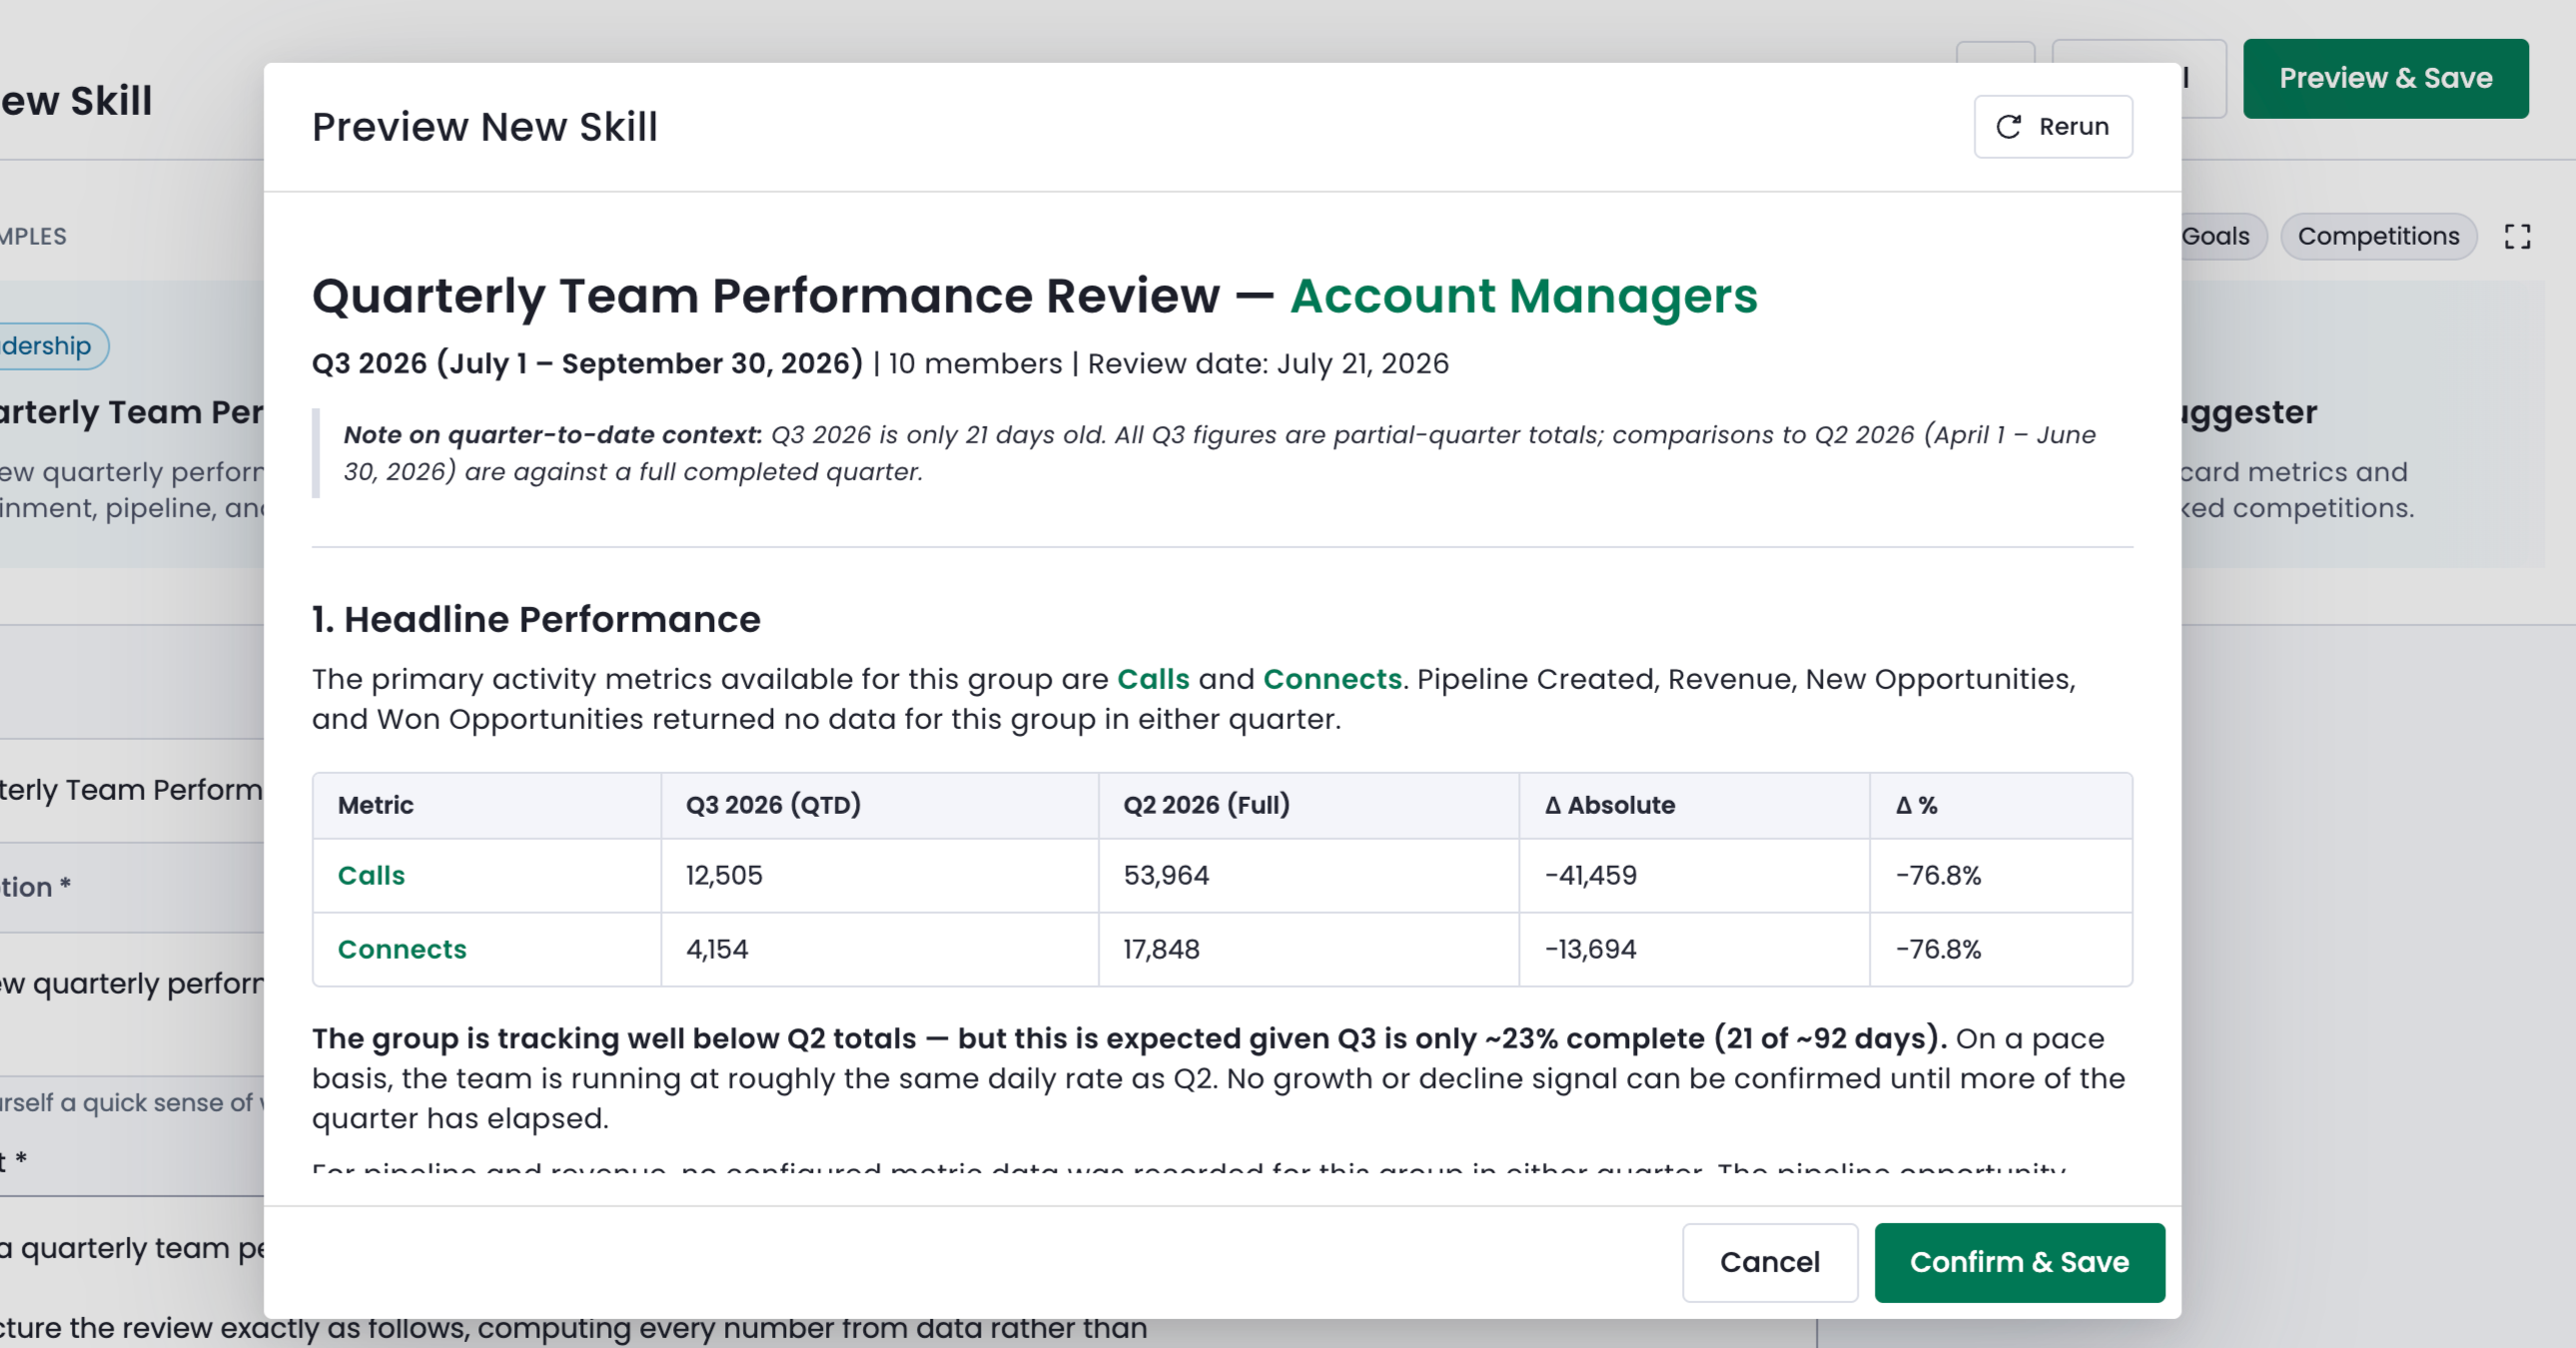Click the Rerun refresh icon
Image resolution: width=2576 pixels, height=1348 pixels.
[x=2008, y=127]
